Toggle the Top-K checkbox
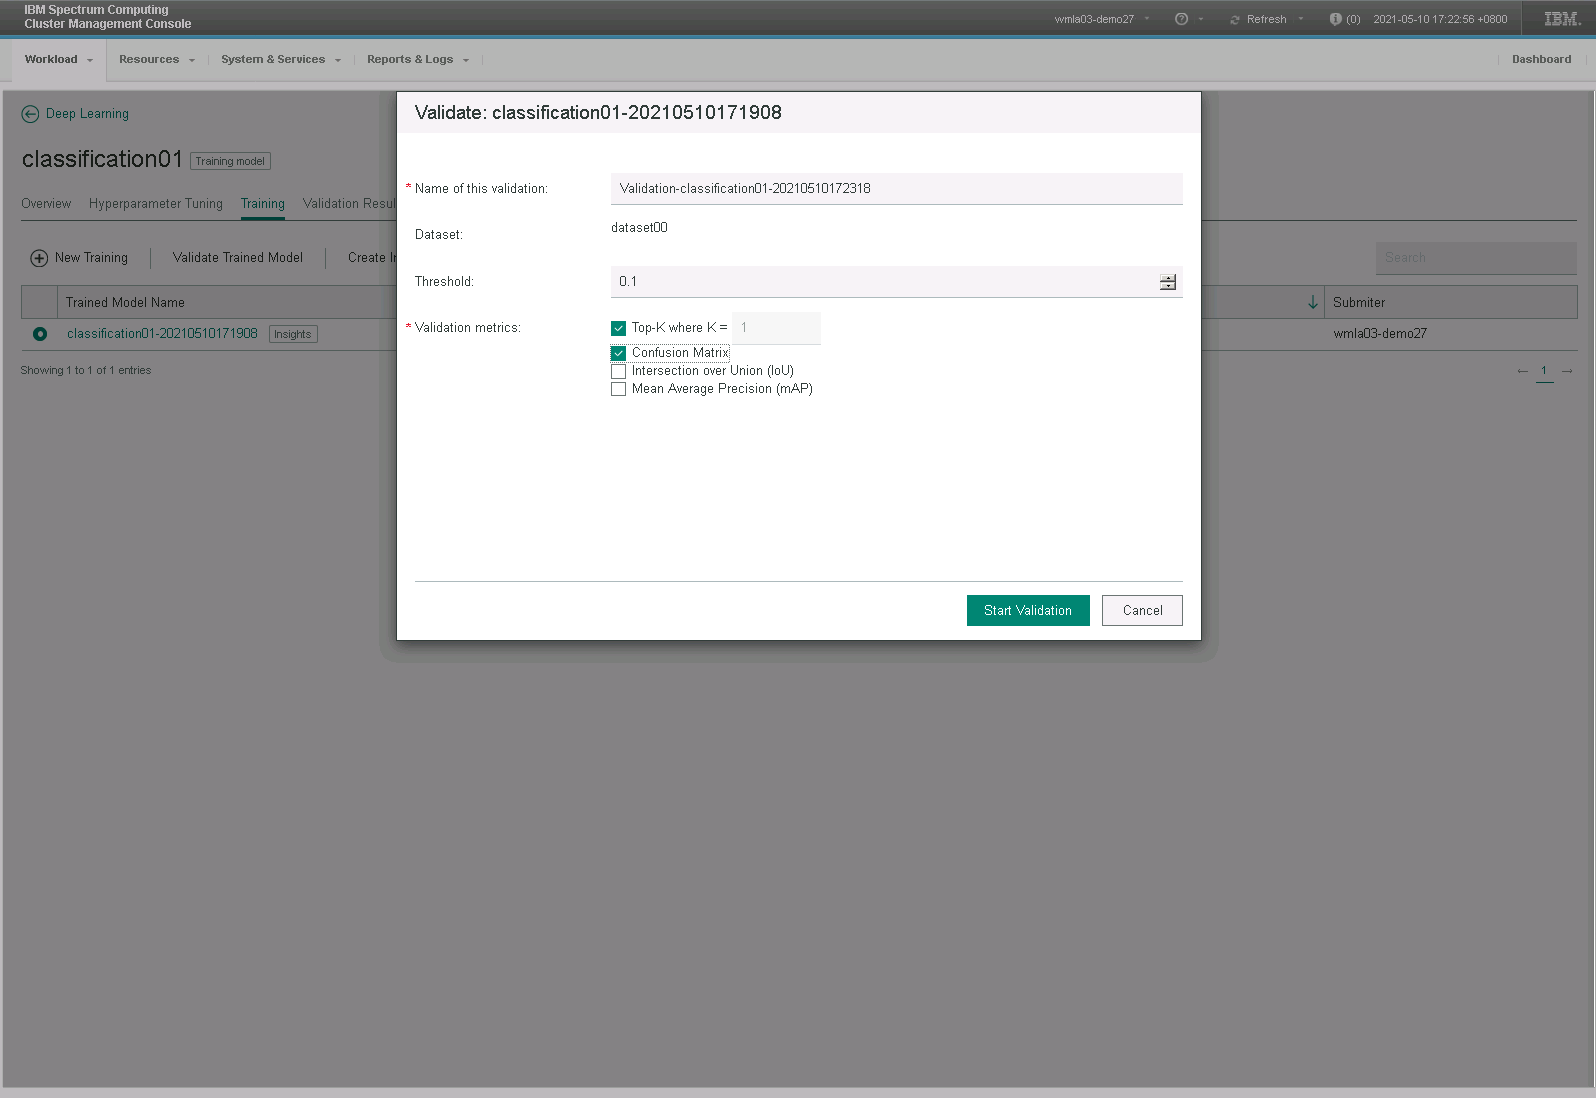This screenshot has height=1098, width=1596. [x=618, y=328]
